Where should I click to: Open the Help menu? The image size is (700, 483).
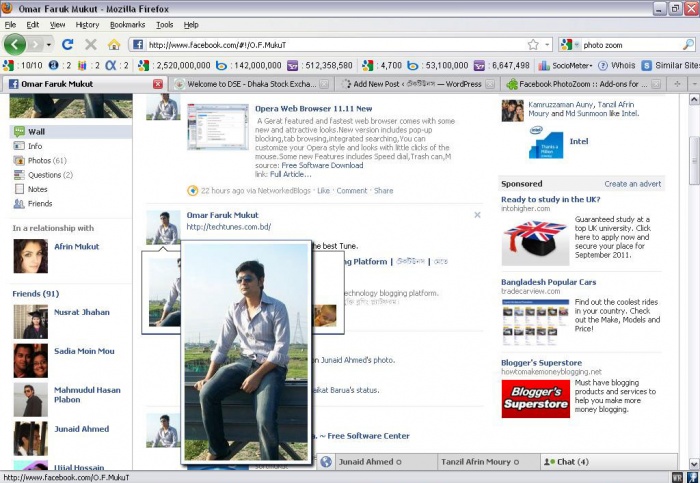click(x=191, y=25)
